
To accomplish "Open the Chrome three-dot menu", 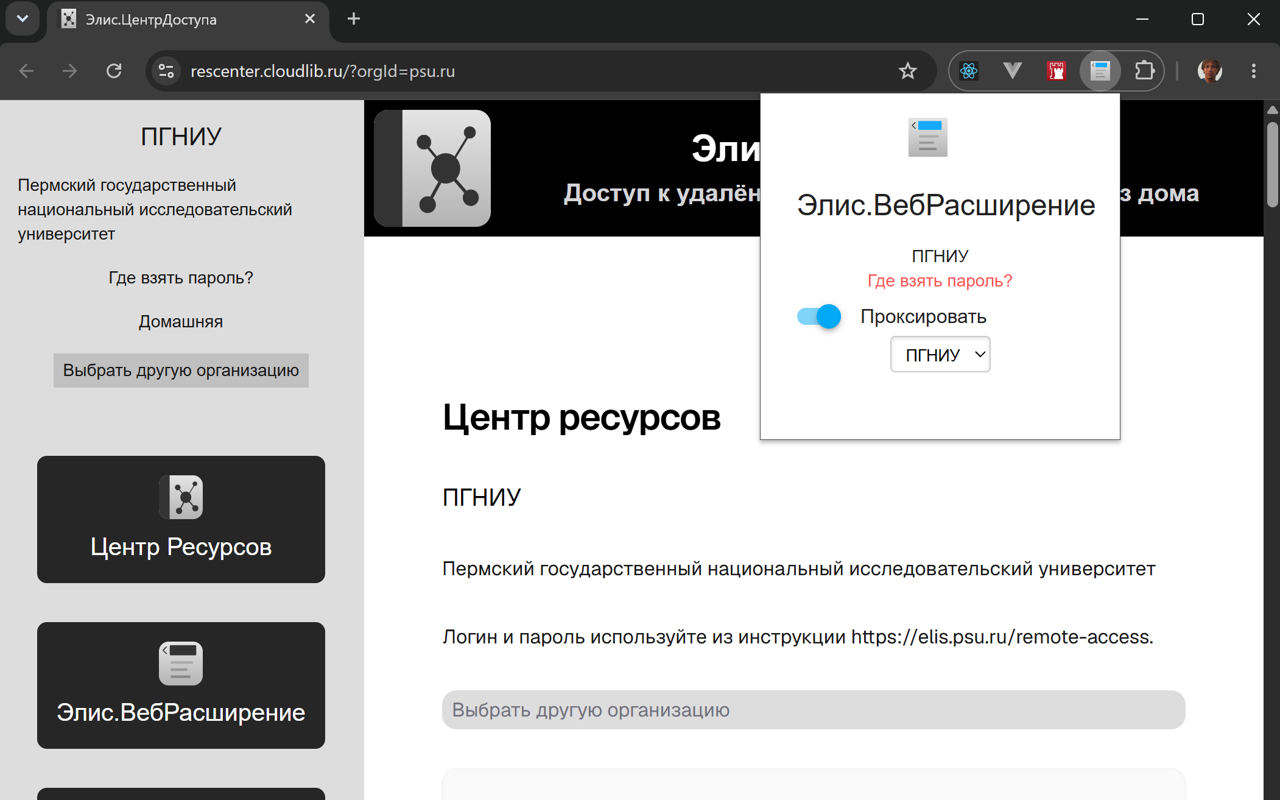I will (1254, 71).
